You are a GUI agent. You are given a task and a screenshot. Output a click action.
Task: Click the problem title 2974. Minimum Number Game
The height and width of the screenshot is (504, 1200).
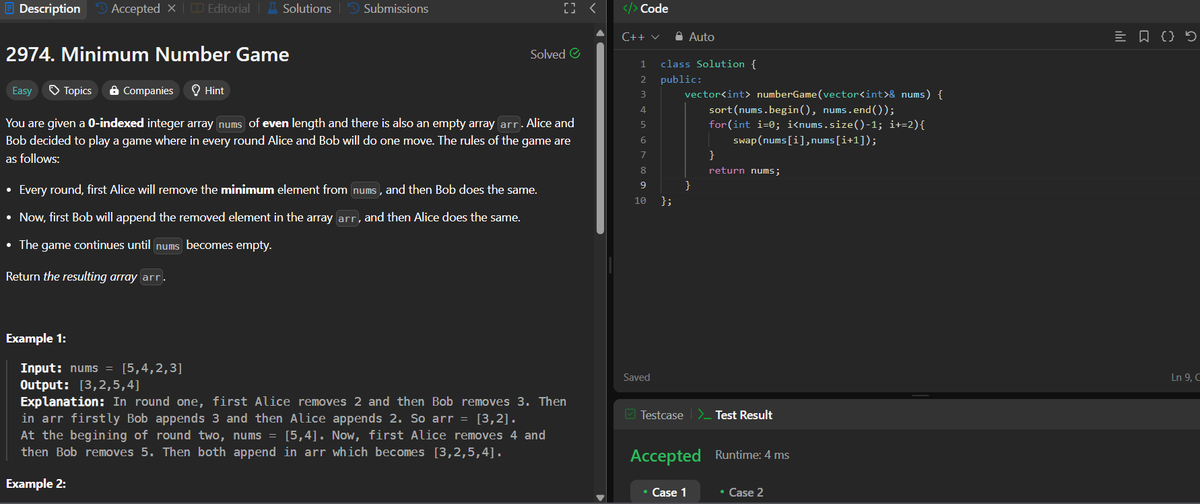pyautogui.click(x=147, y=54)
